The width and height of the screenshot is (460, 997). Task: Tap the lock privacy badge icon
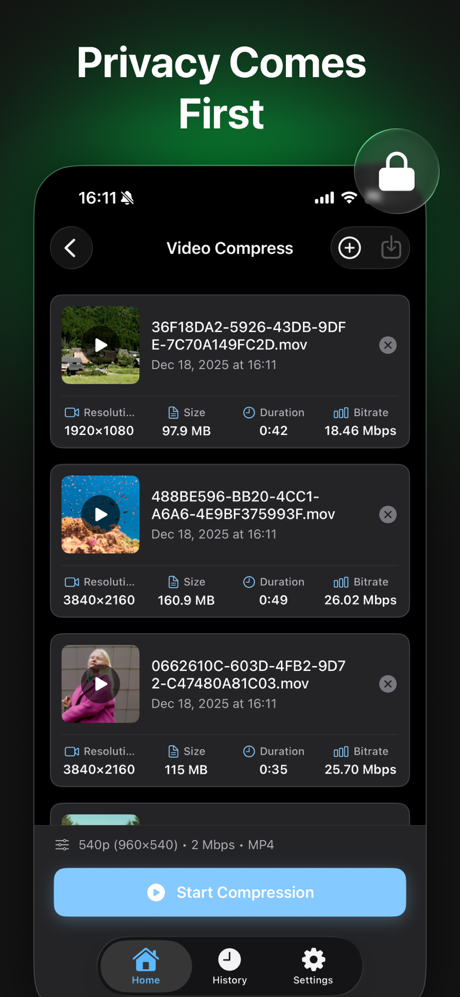click(396, 171)
